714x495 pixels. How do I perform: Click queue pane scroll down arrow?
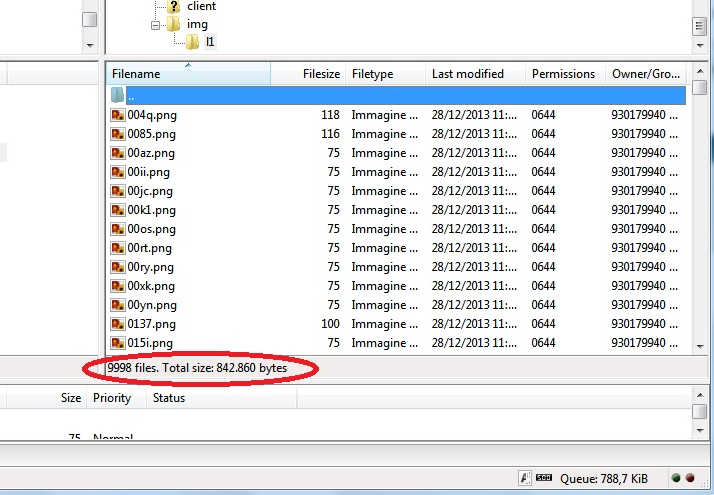pos(700,430)
